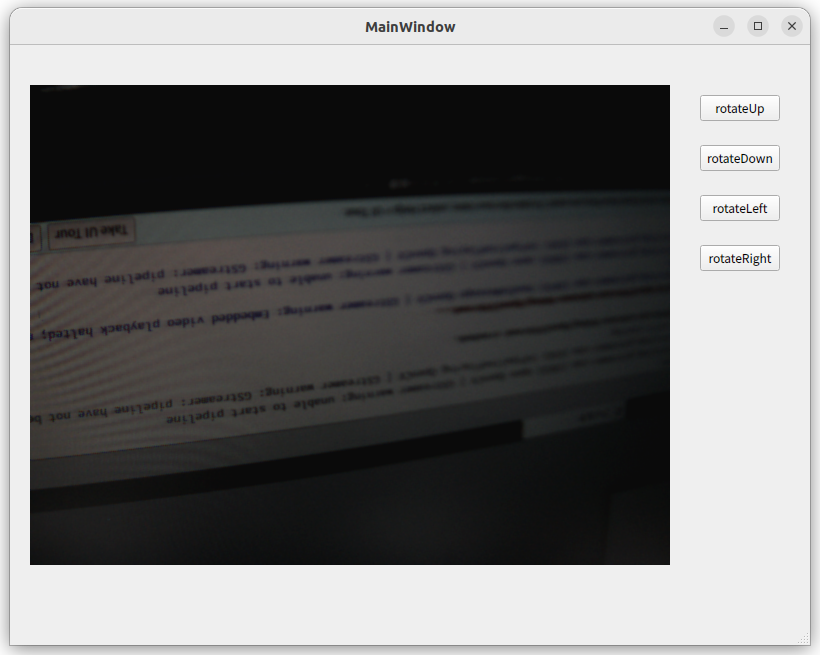Activate the rotateRight button
This screenshot has width=820, height=655.
click(x=739, y=258)
